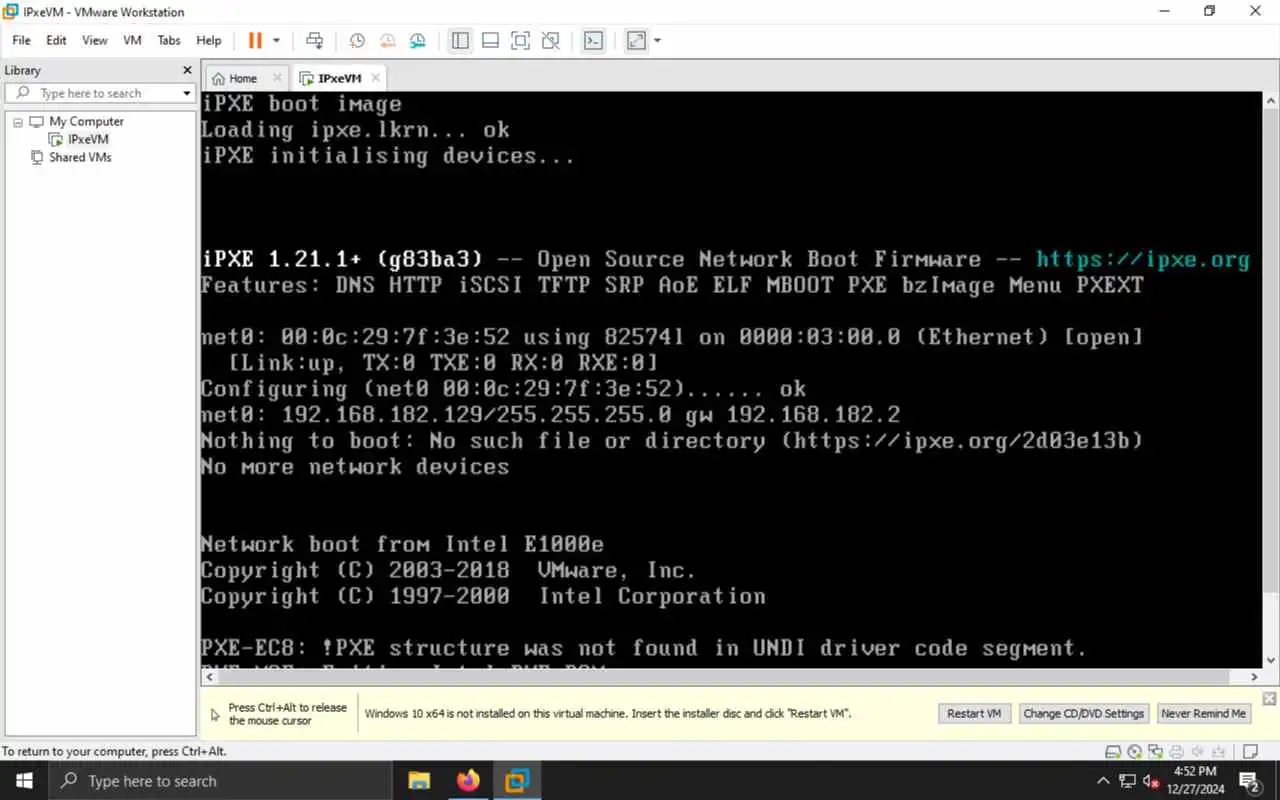The height and width of the screenshot is (800, 1280).
Task: Close the IPxeVM tab
Action: coord(375,78)
